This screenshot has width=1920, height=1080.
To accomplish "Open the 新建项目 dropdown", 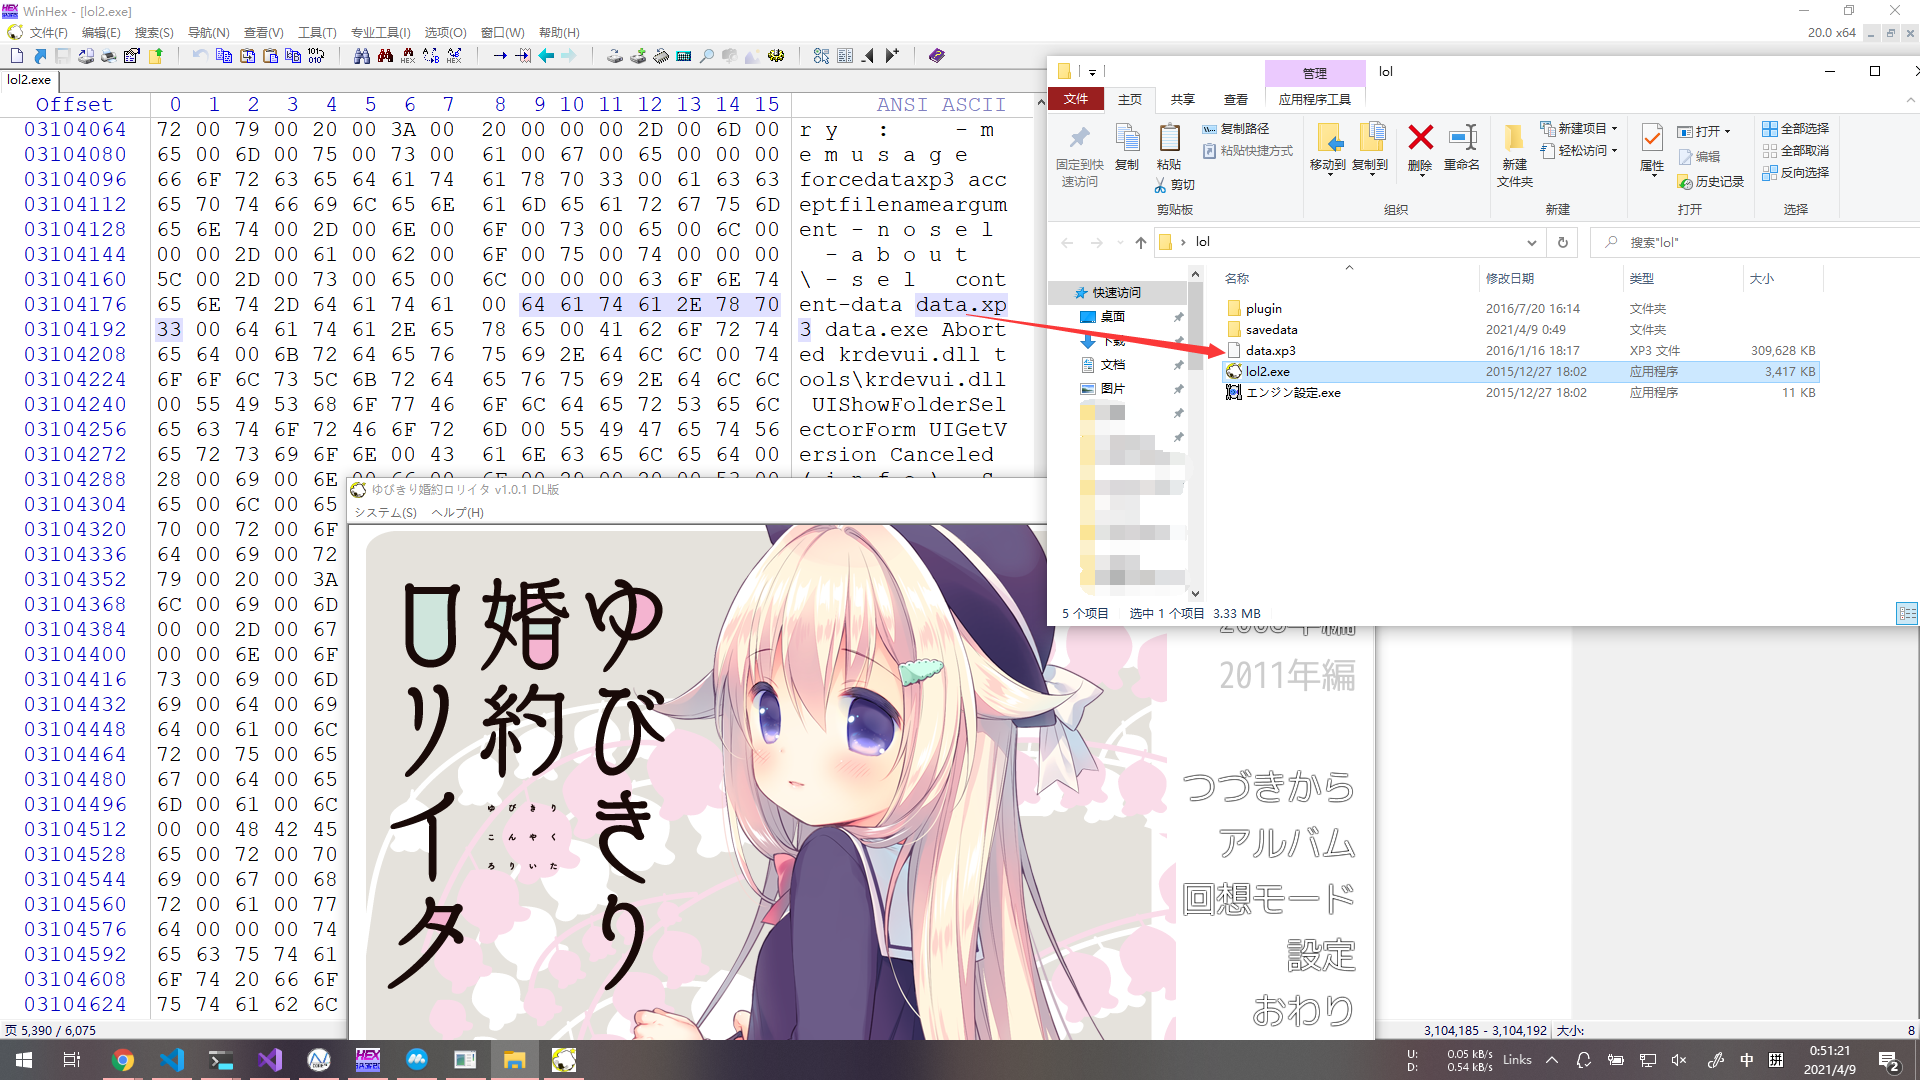I will tap(1614, 129).
